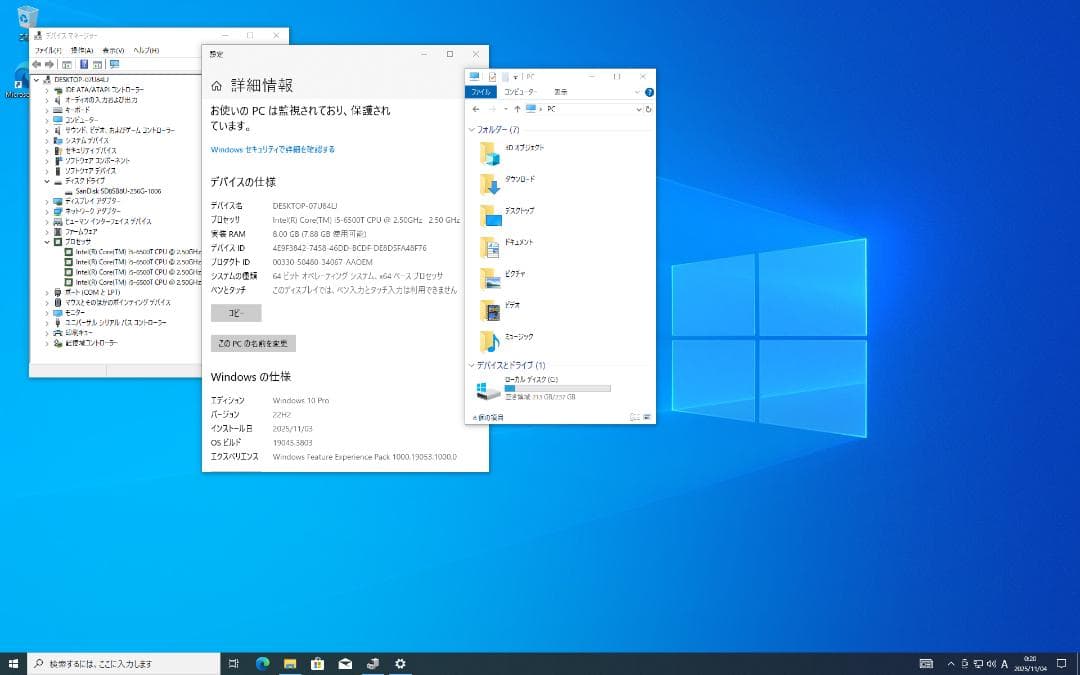
Task: Open the Desktop (デスクトップ) folder in Explorer
Action: point(508,216)
